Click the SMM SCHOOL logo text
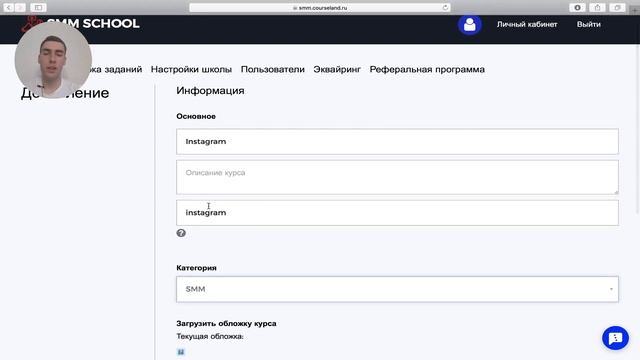The width and height of the screenshot is (640, 360). tap(93, 24)
